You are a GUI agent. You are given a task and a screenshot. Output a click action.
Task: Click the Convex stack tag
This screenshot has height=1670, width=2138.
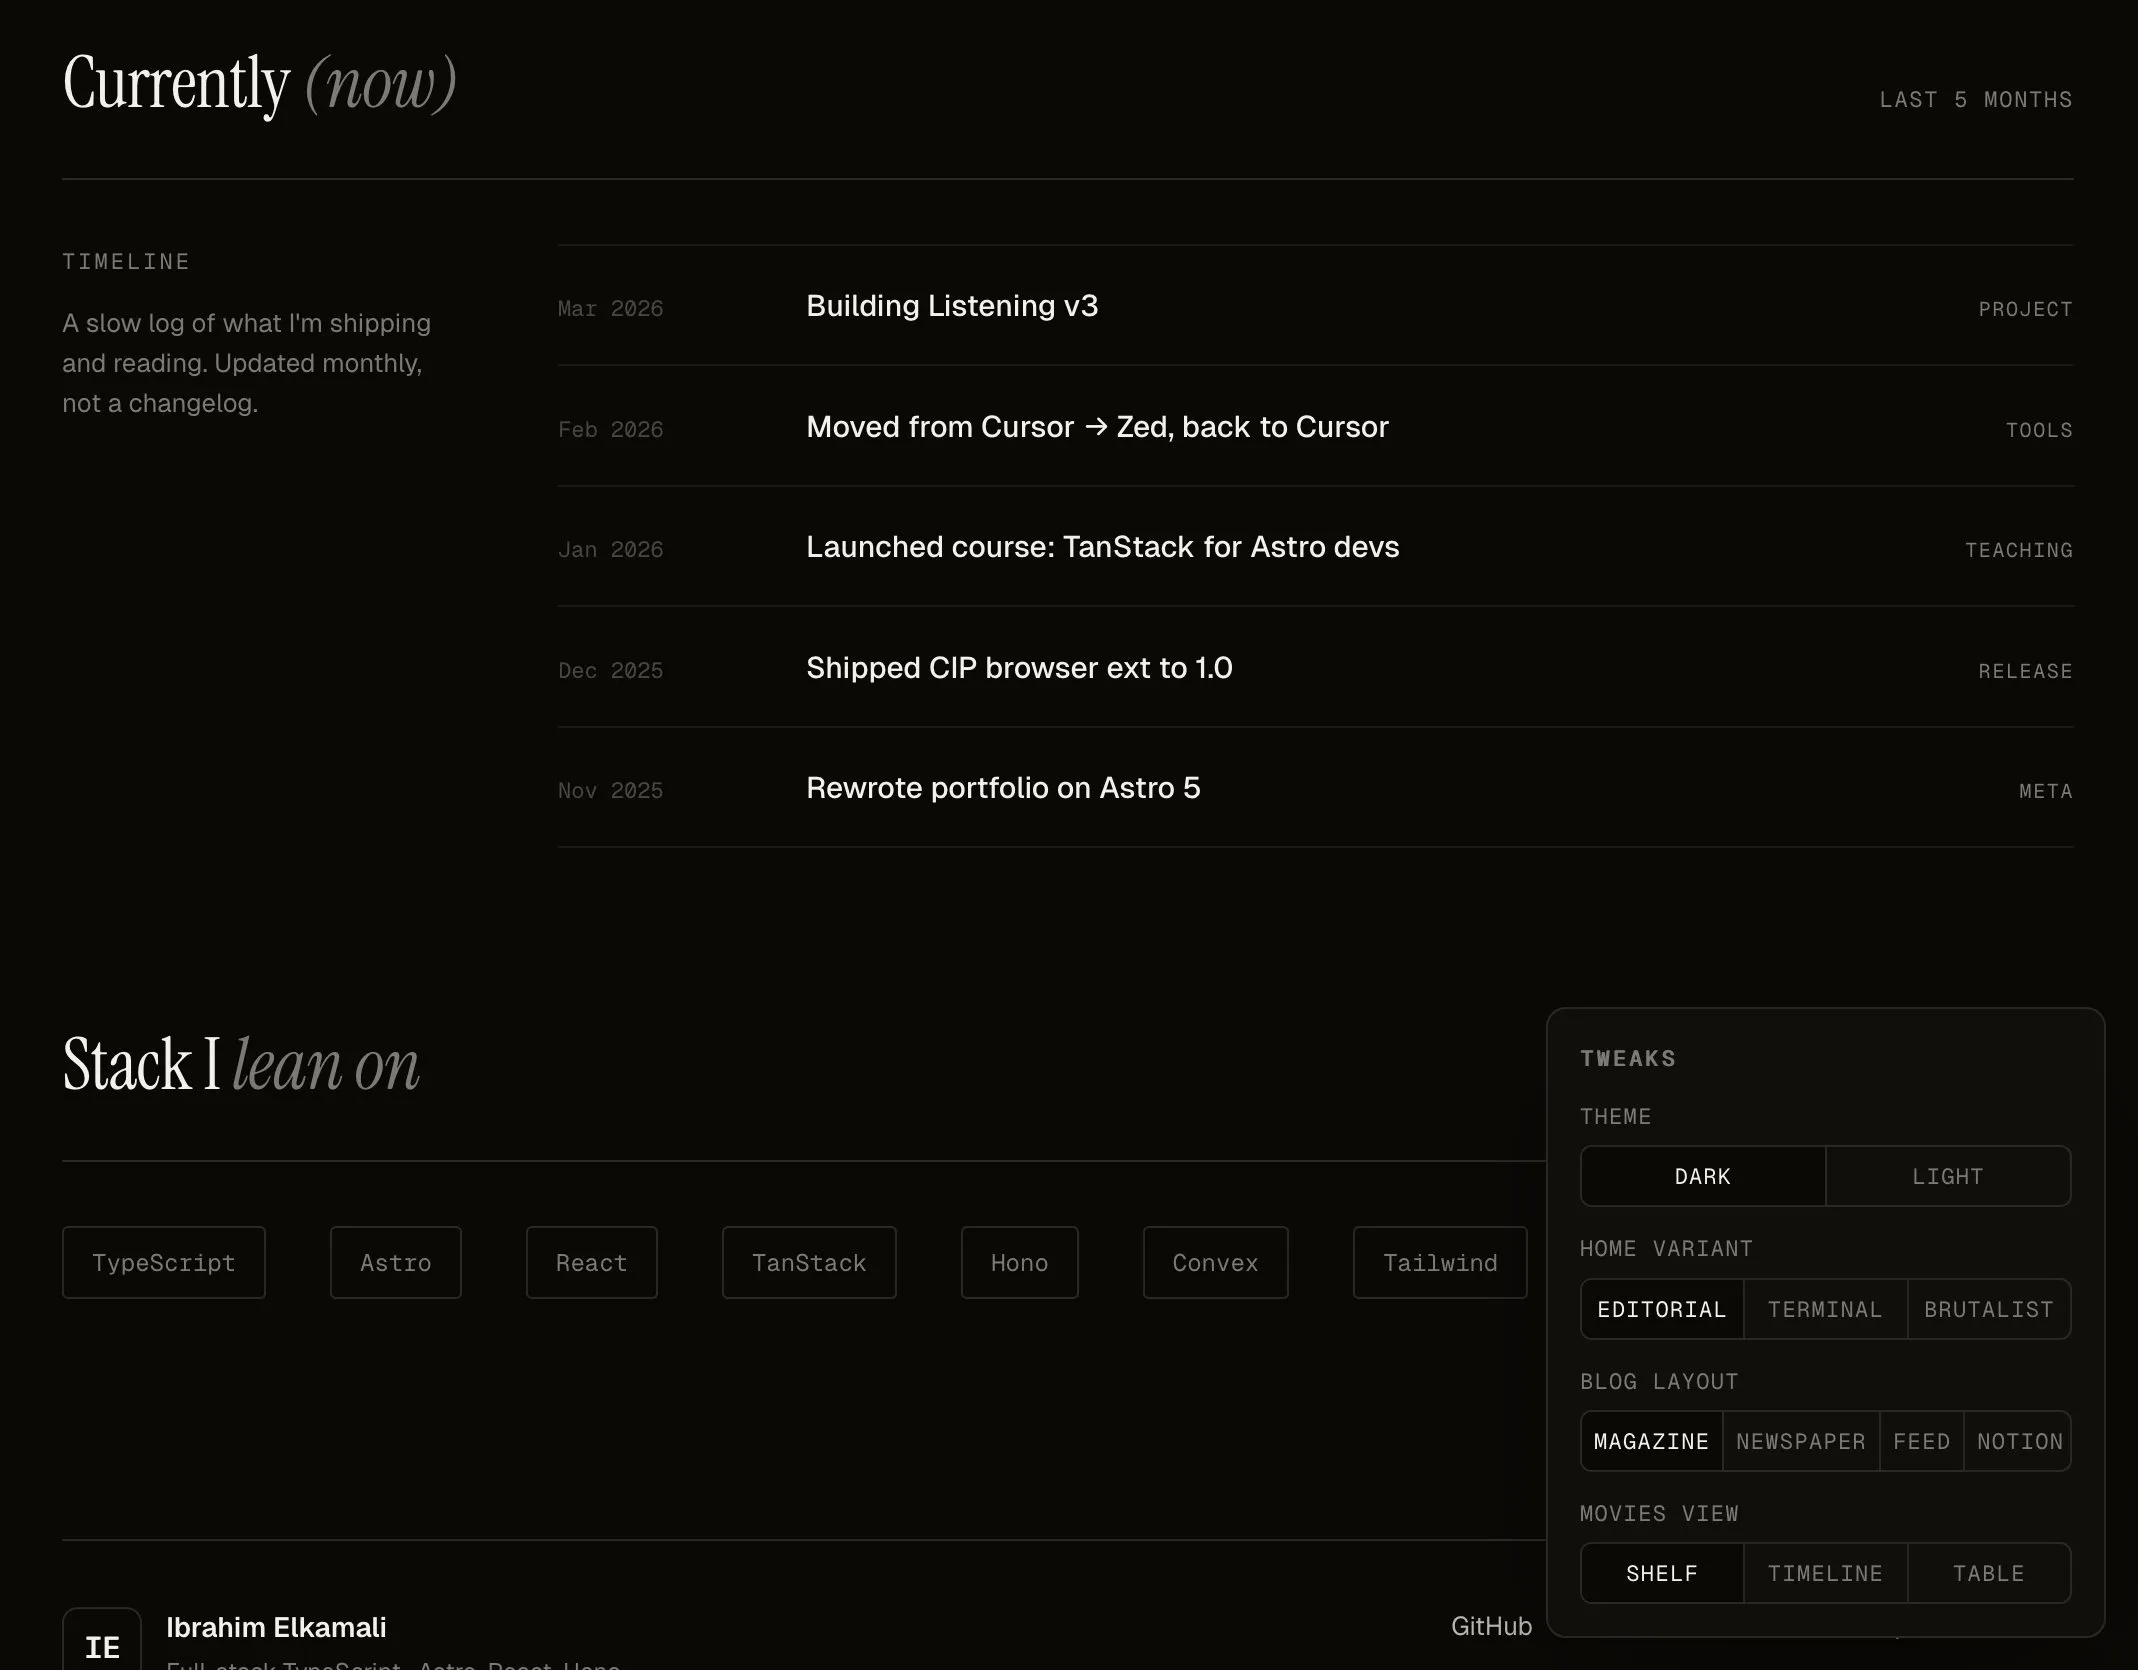tap(1216, 1263)
